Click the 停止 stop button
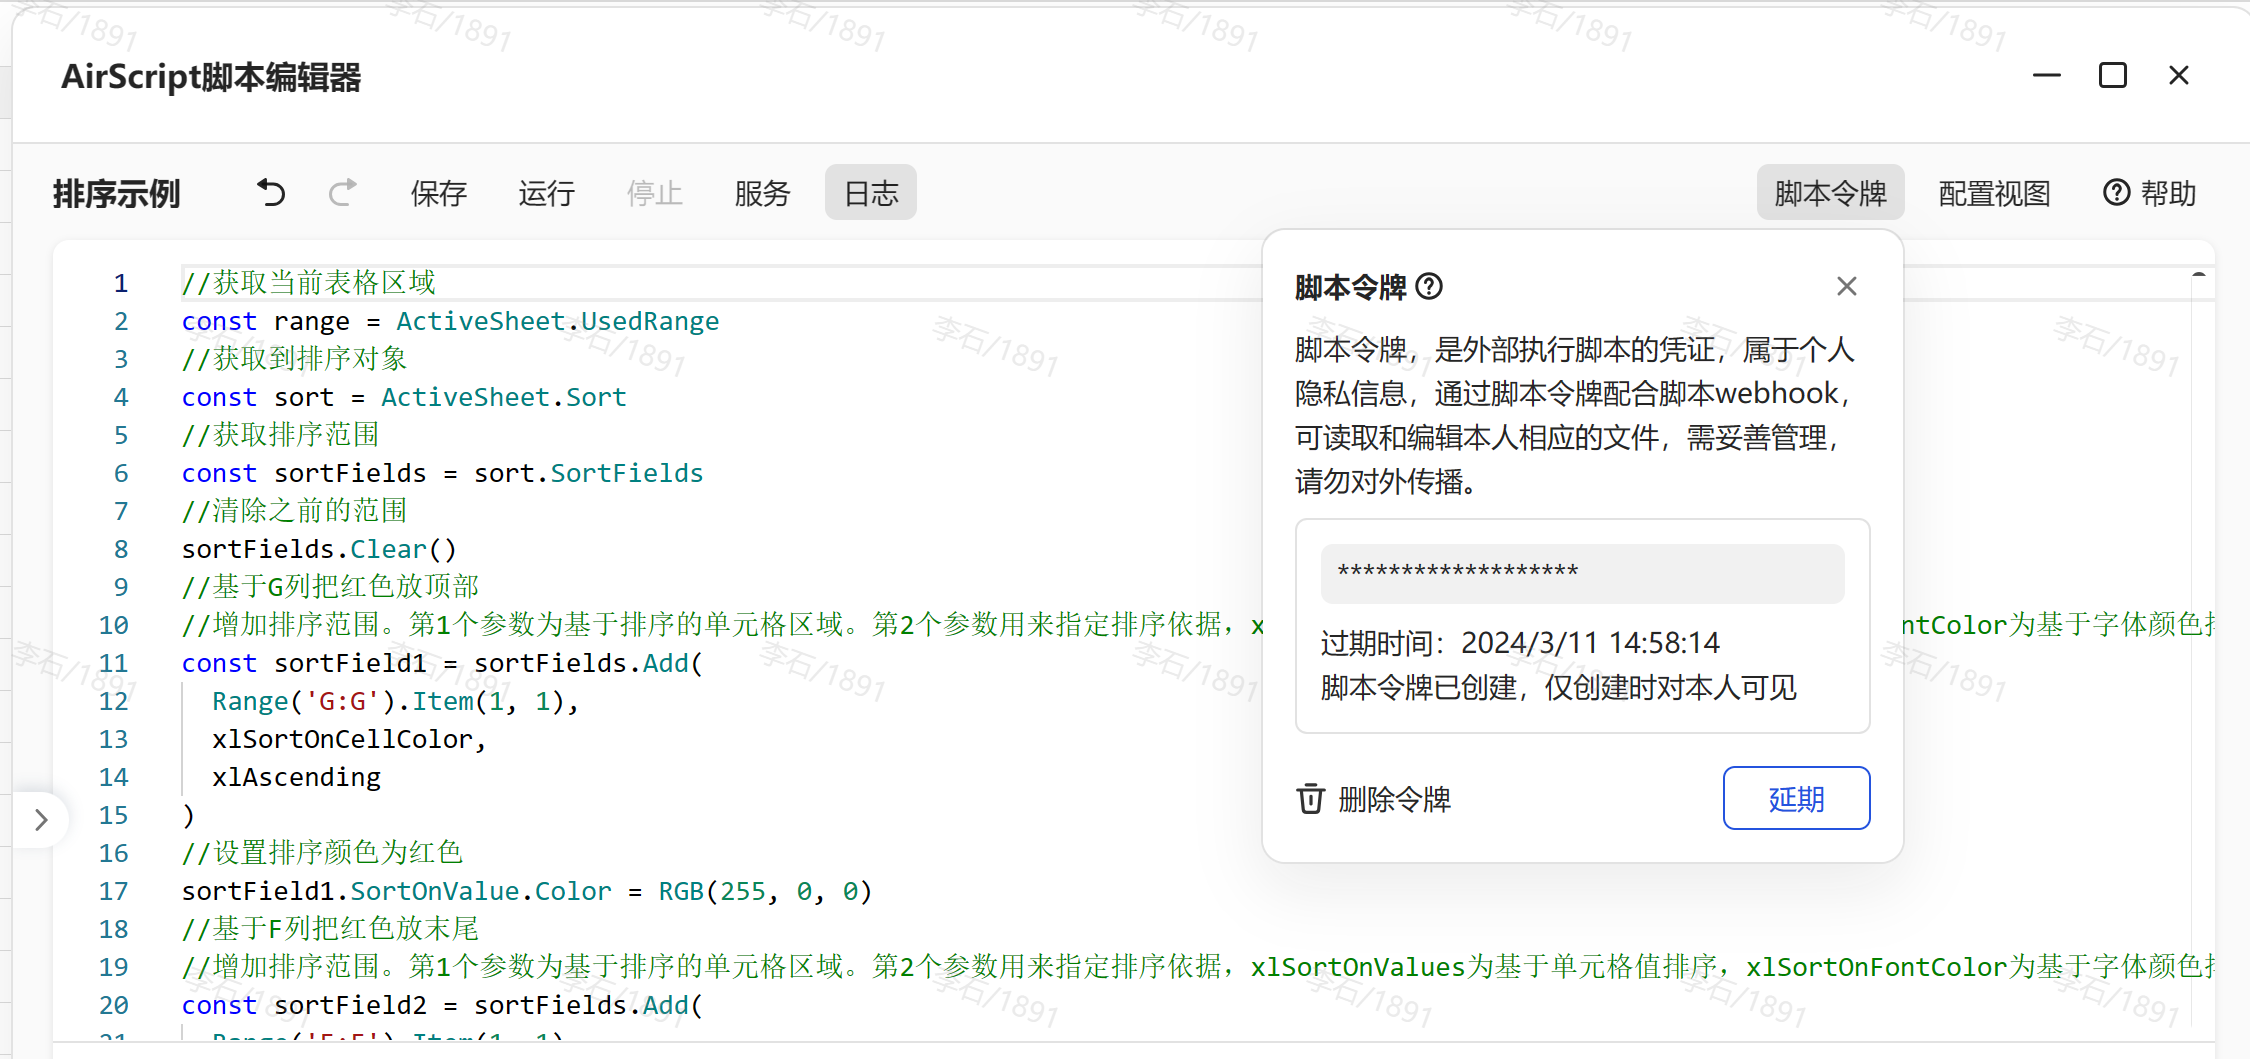 (654, 193)
